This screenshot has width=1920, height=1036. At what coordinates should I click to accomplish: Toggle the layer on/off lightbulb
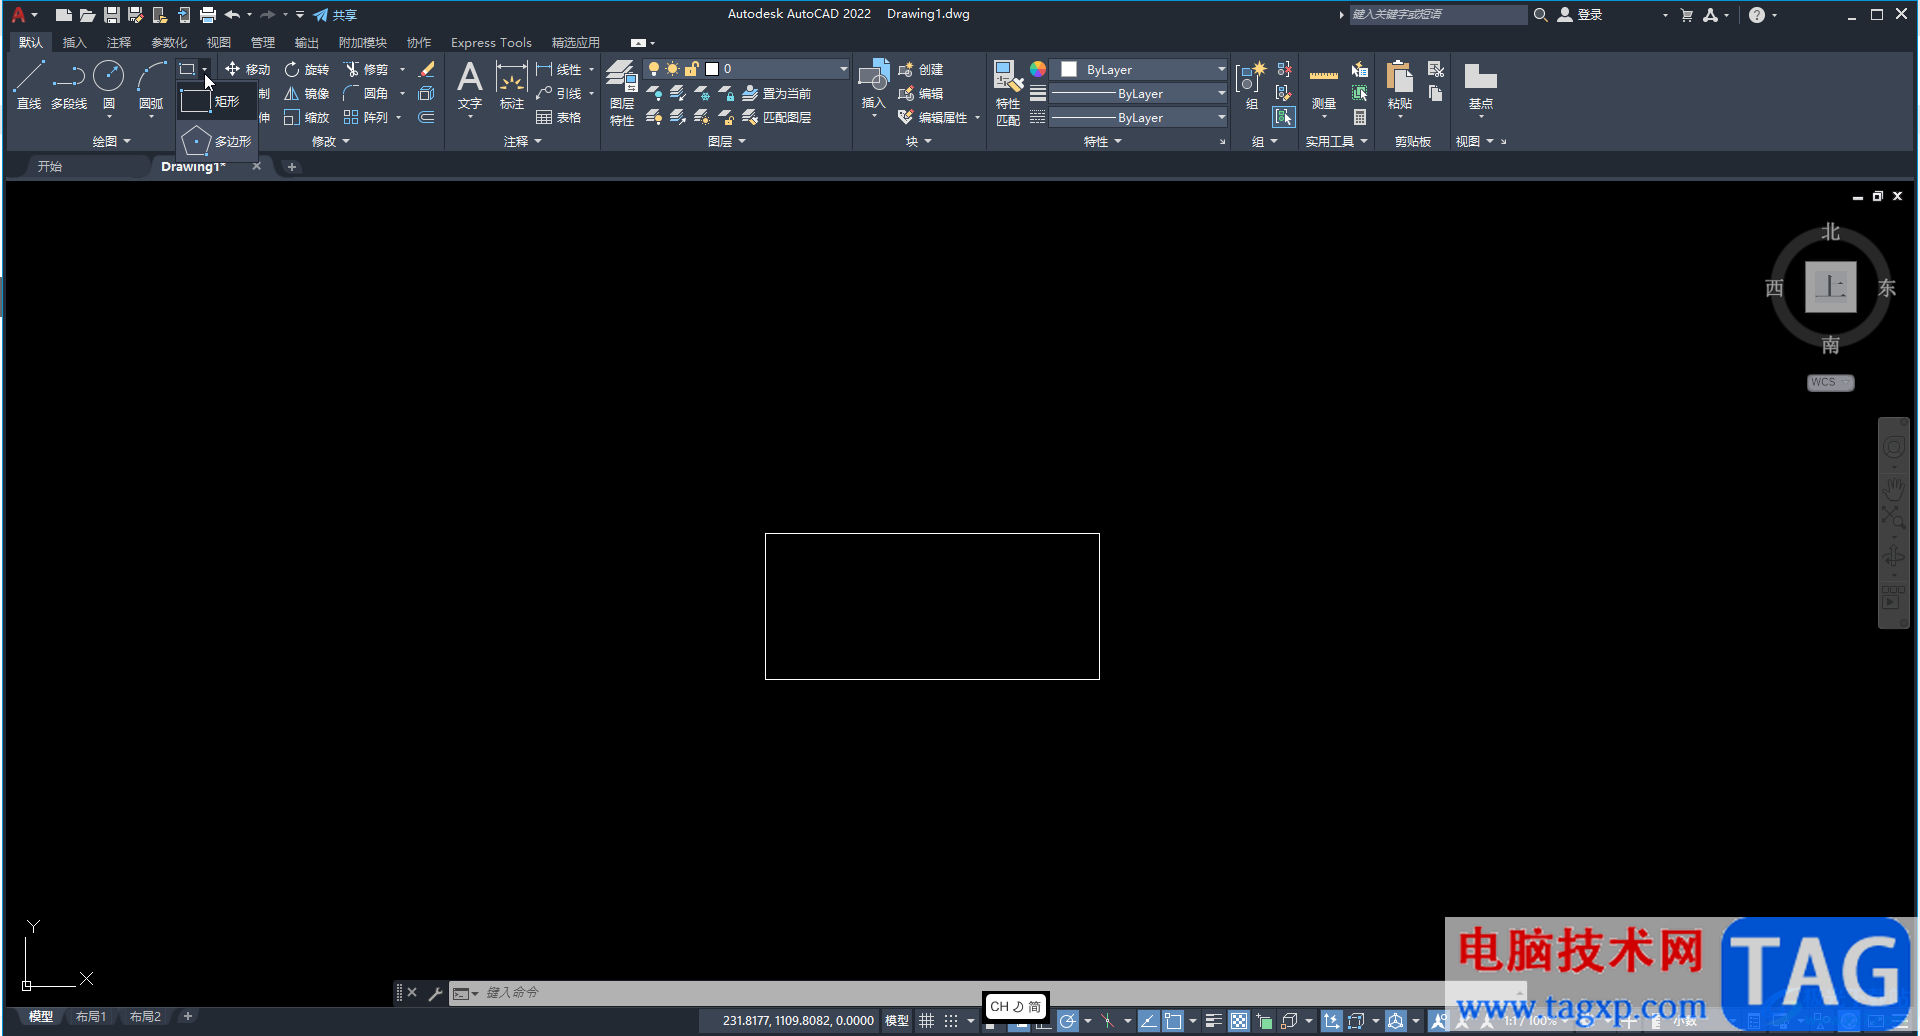click(654, 69)
